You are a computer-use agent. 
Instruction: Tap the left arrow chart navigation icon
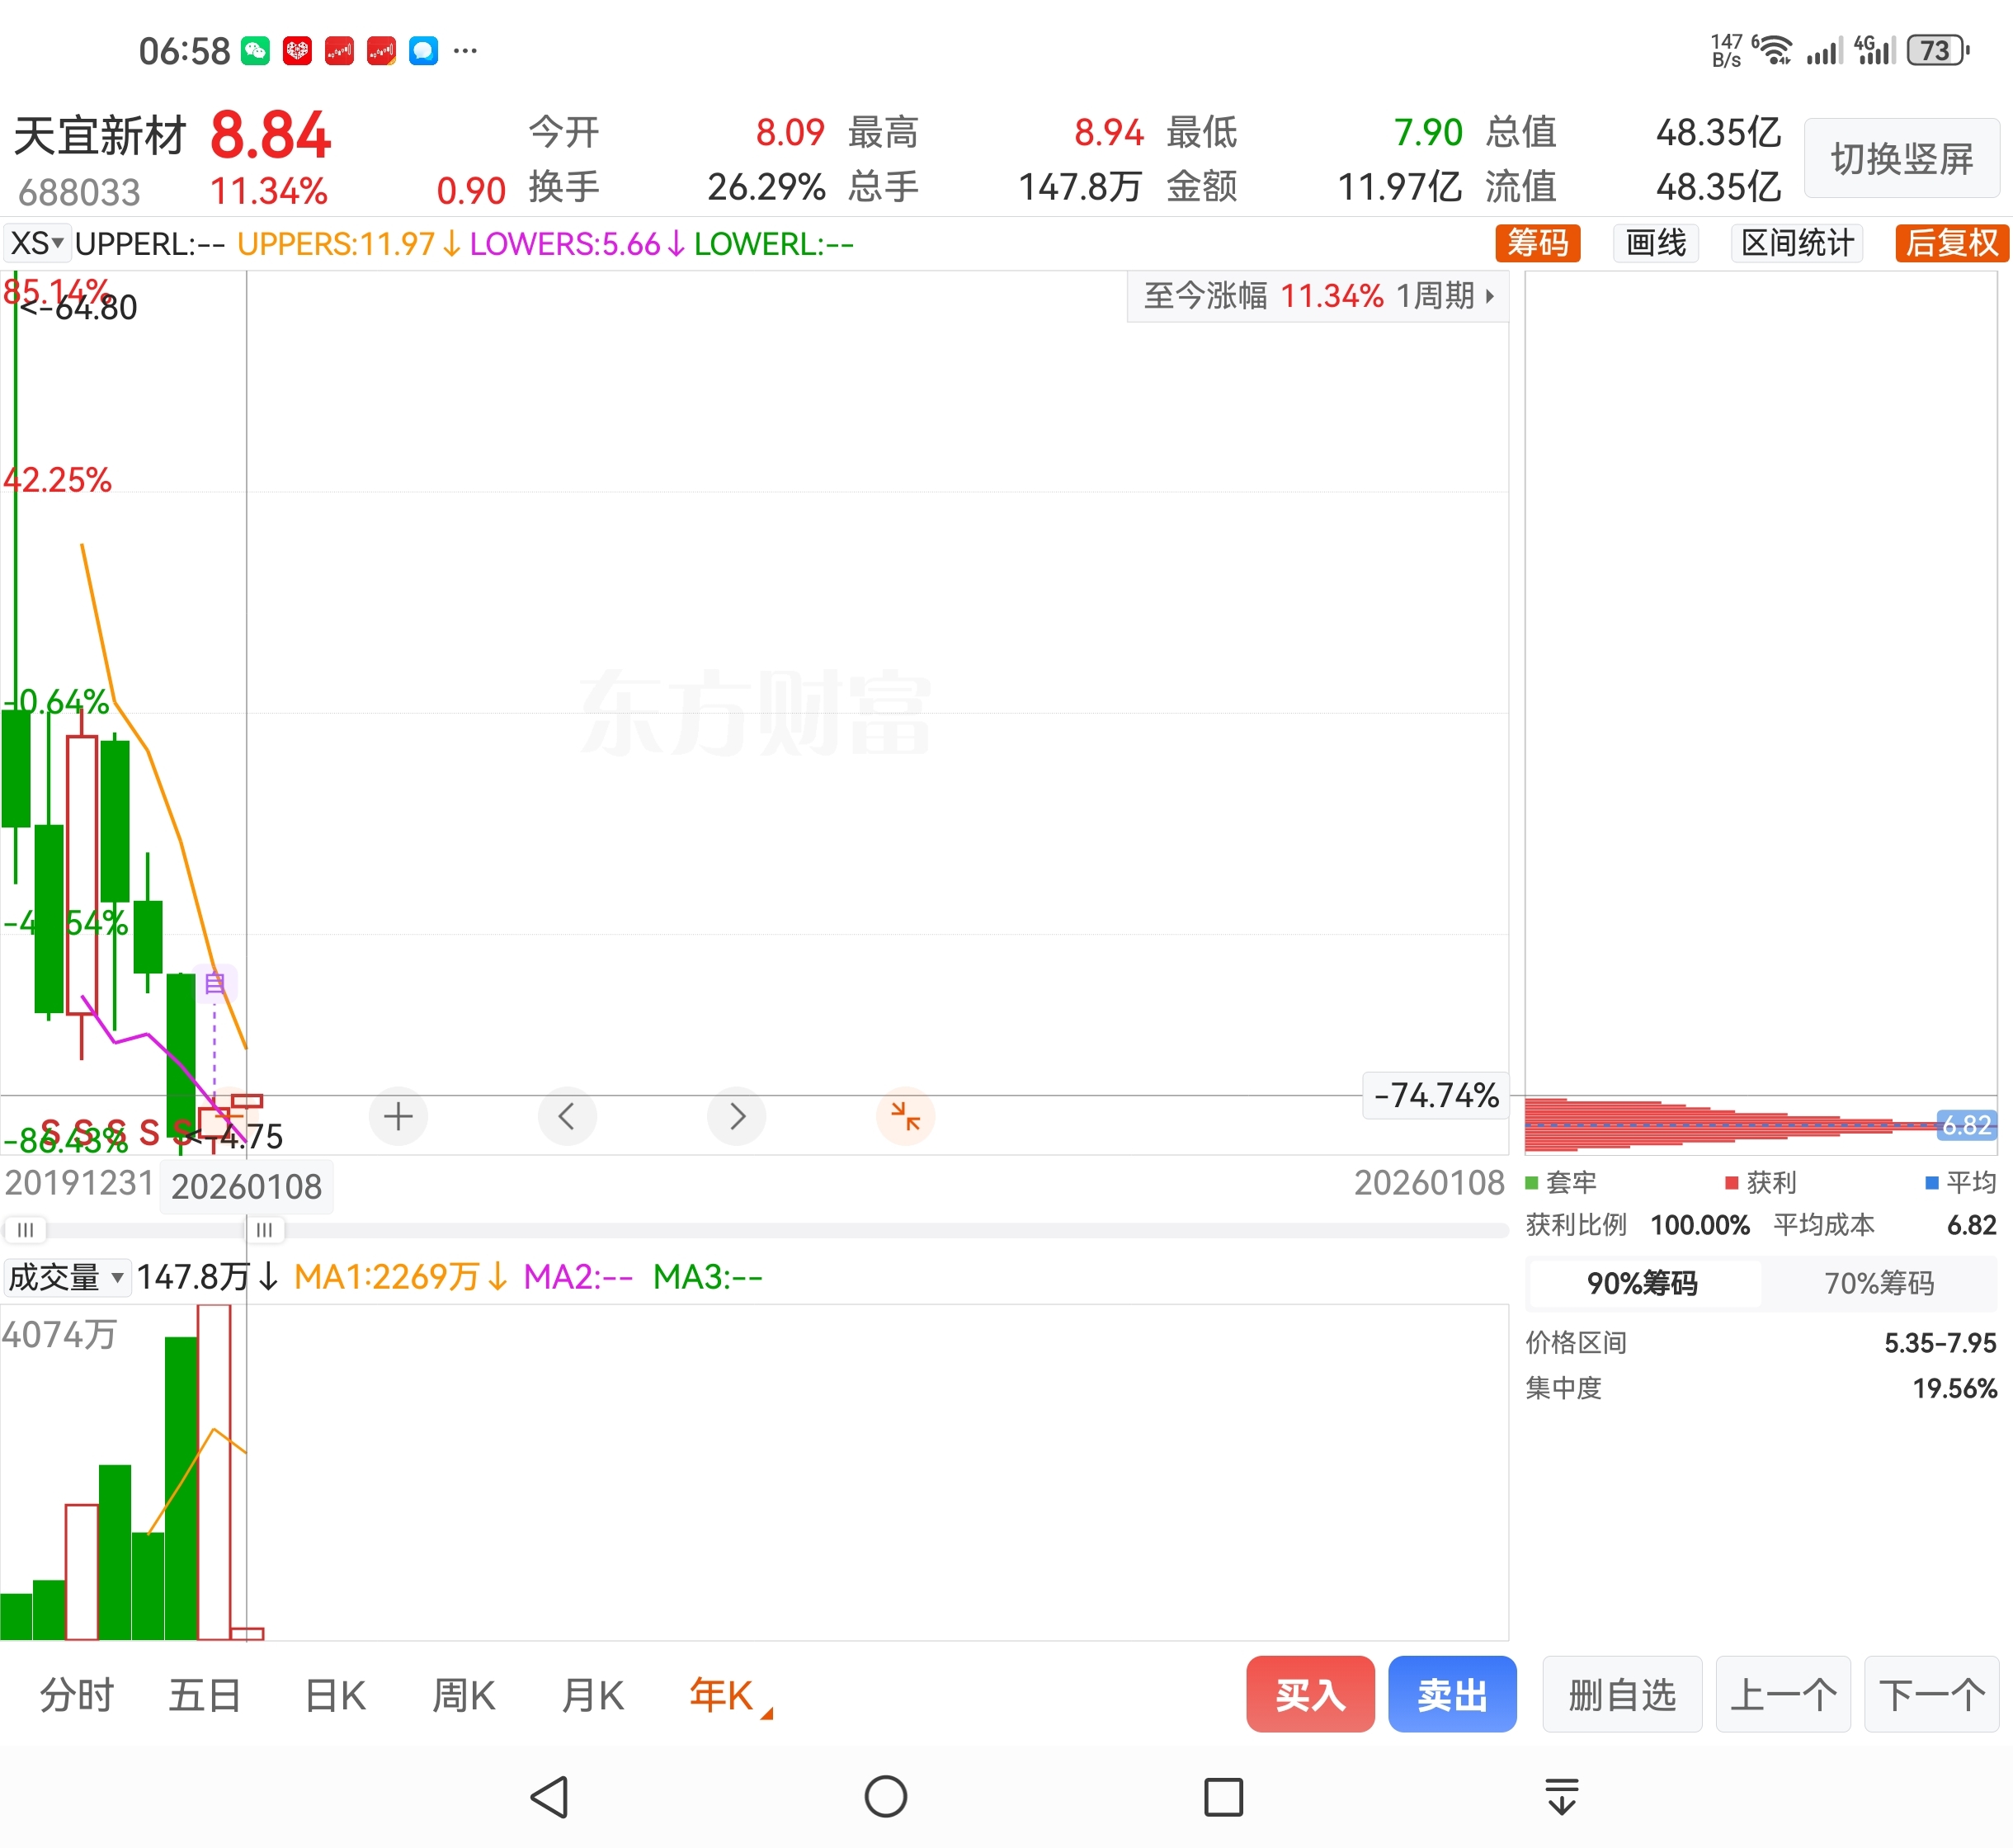(x=567, y=1116)
